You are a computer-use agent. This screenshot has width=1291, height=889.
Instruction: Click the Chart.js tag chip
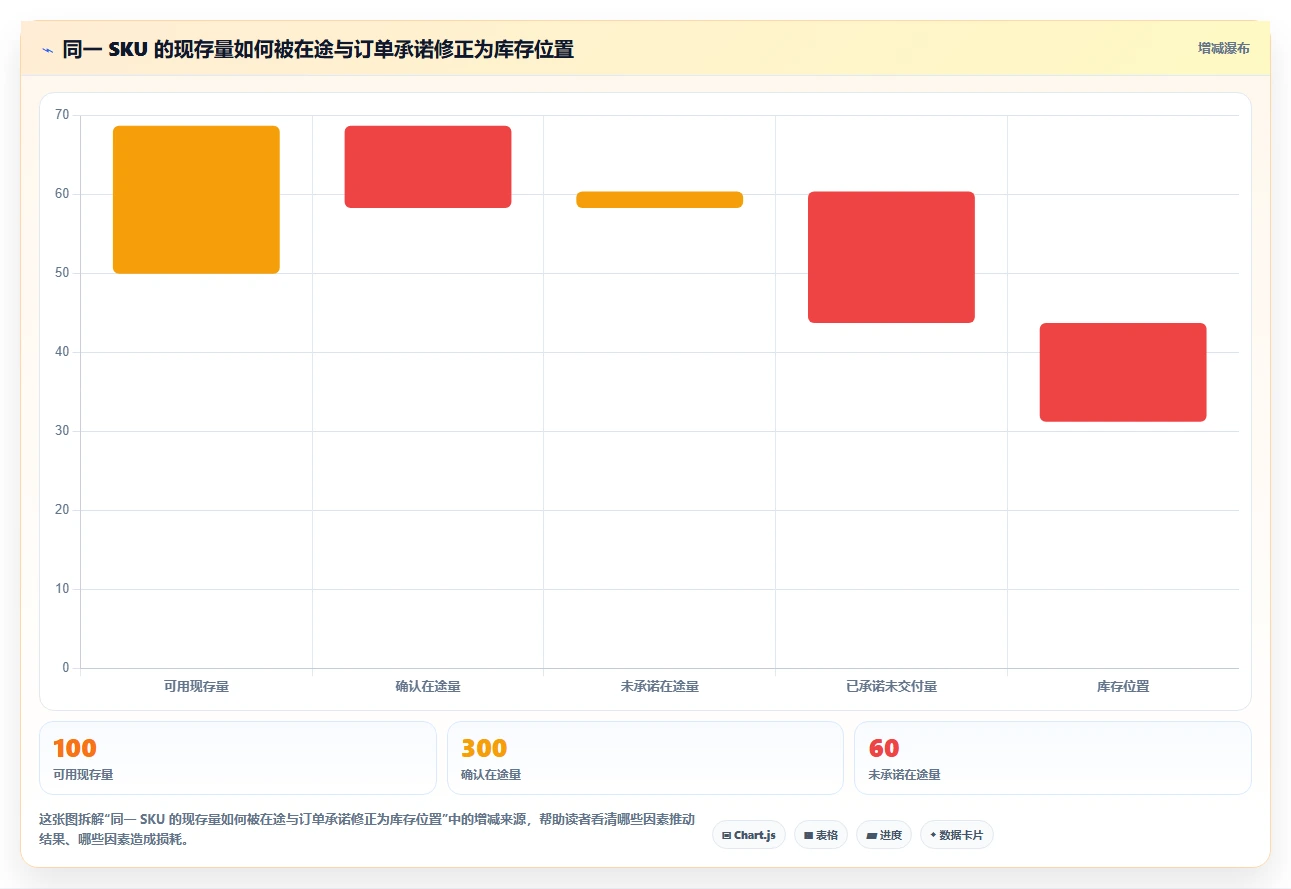point(749,835)
